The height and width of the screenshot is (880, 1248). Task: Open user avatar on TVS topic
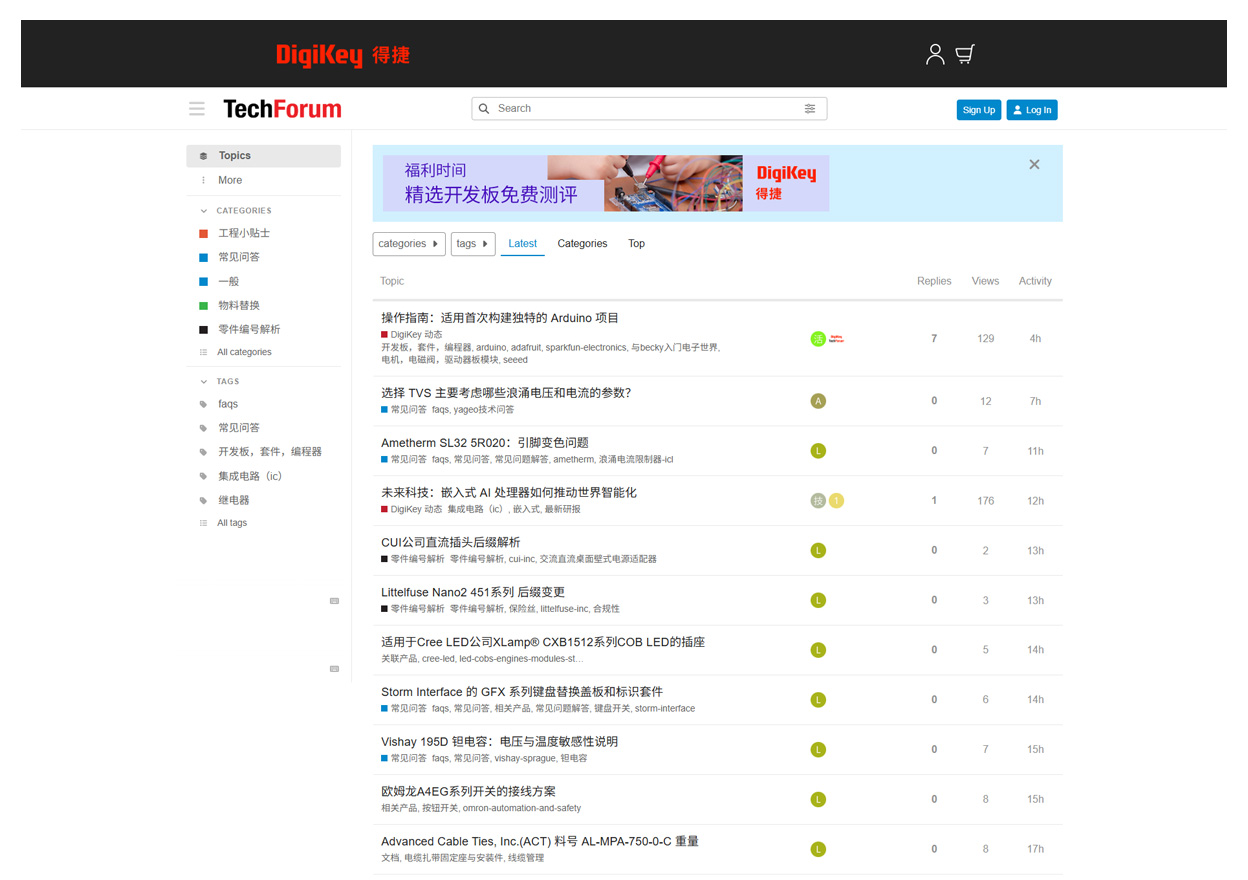pos(818,401)
